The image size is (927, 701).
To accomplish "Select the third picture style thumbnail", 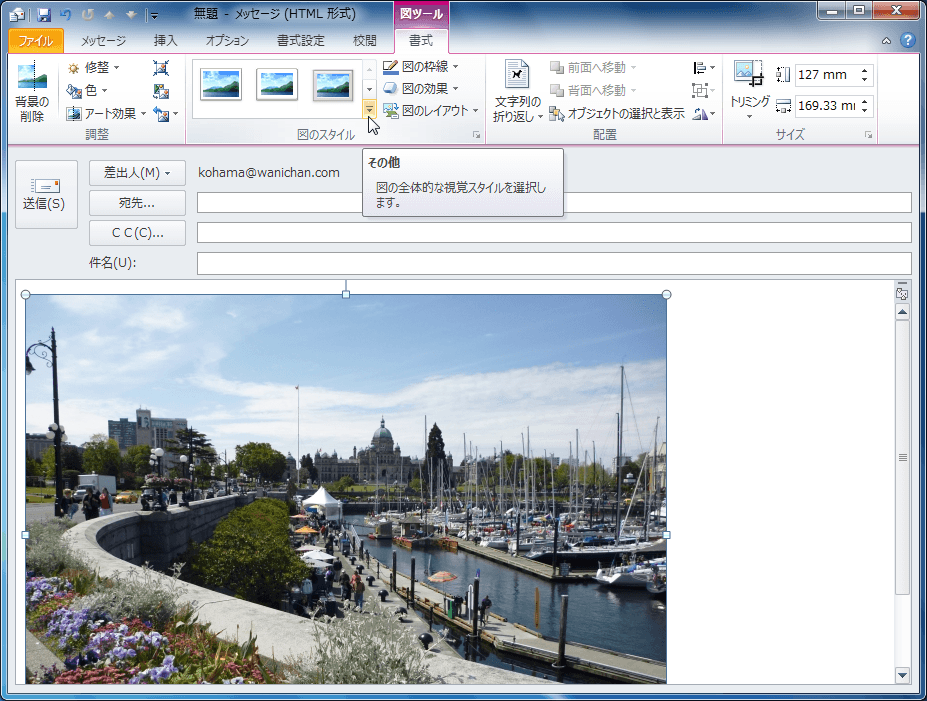I will [x=333, y=84].
